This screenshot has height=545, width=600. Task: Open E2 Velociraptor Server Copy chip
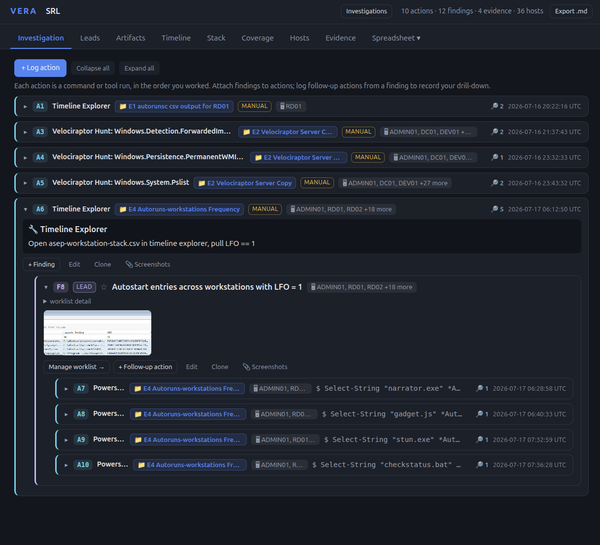(x=245, y=183)
